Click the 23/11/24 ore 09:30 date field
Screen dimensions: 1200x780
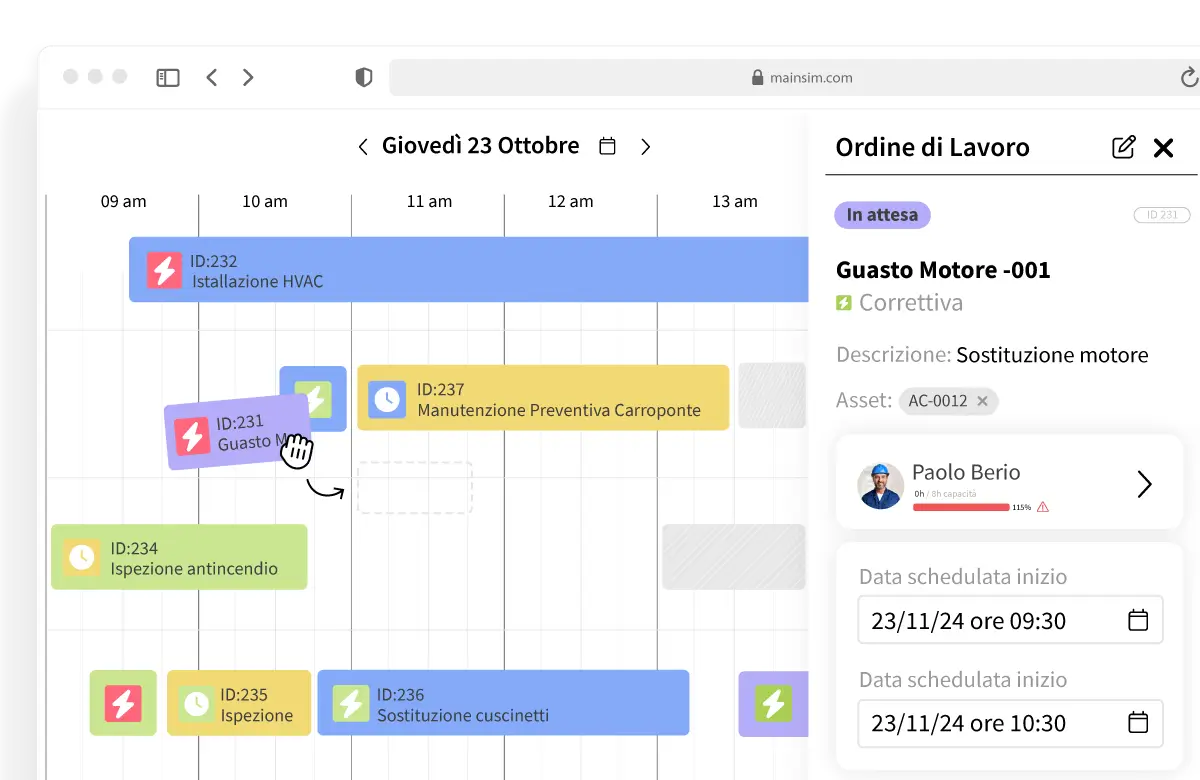(1010, 620)
